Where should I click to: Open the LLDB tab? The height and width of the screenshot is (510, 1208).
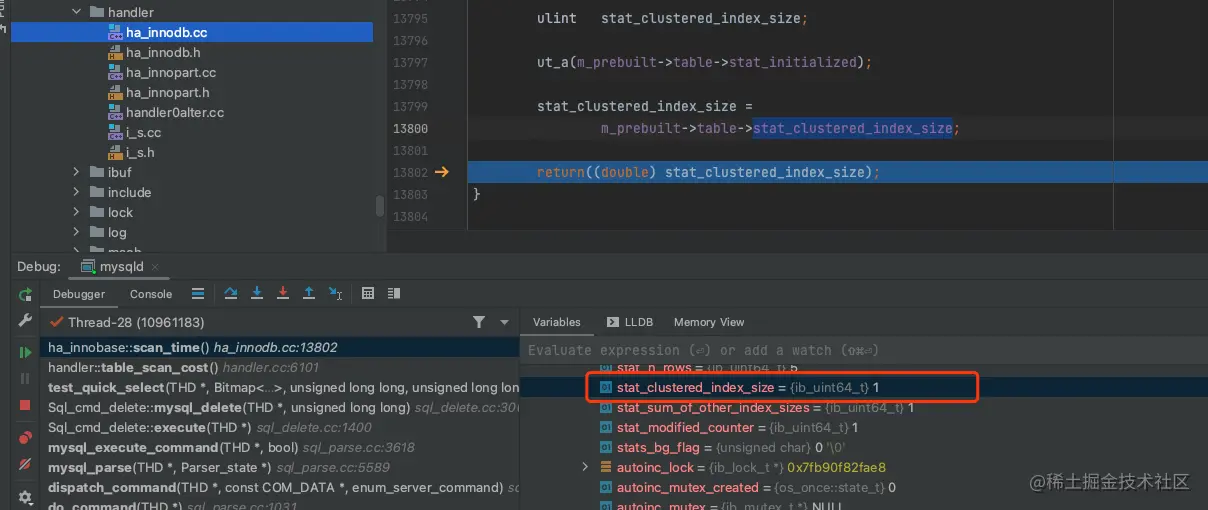tap(630, 322)
